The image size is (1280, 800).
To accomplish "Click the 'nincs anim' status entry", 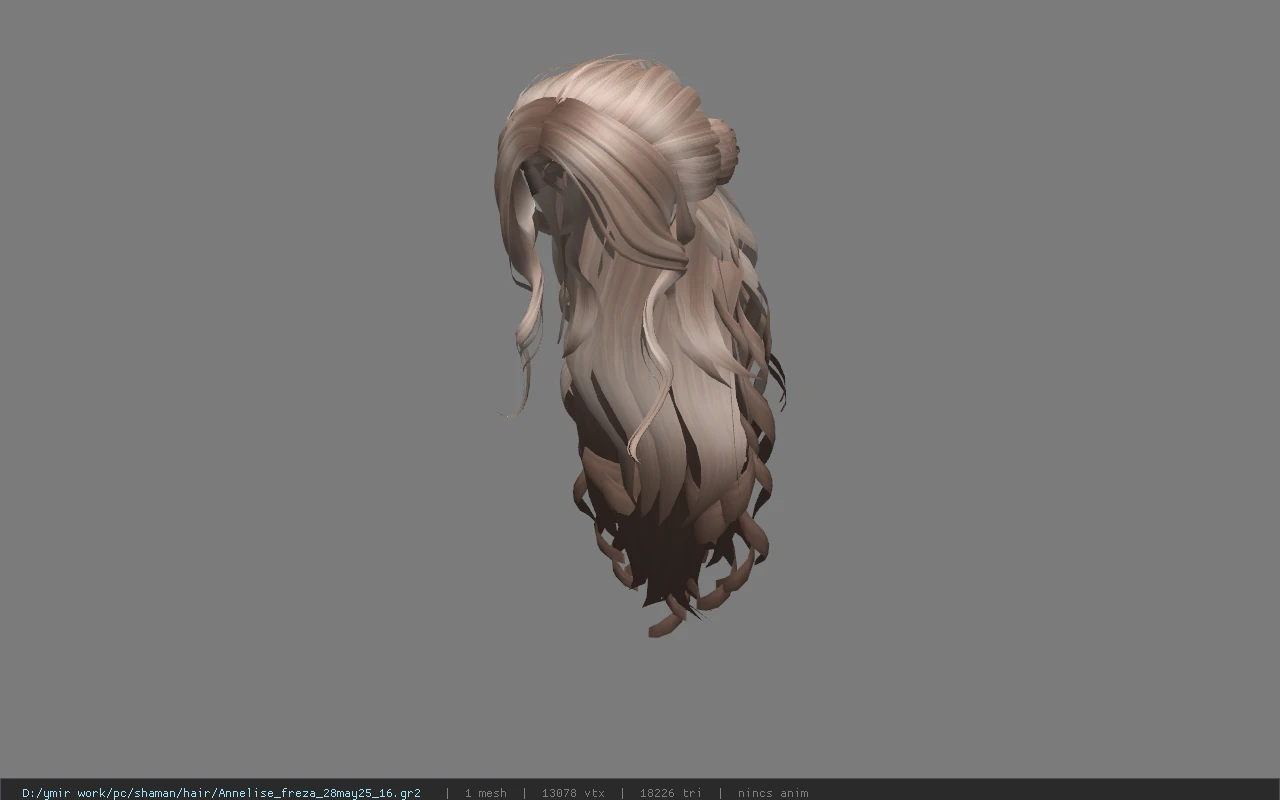I will 773,793.
